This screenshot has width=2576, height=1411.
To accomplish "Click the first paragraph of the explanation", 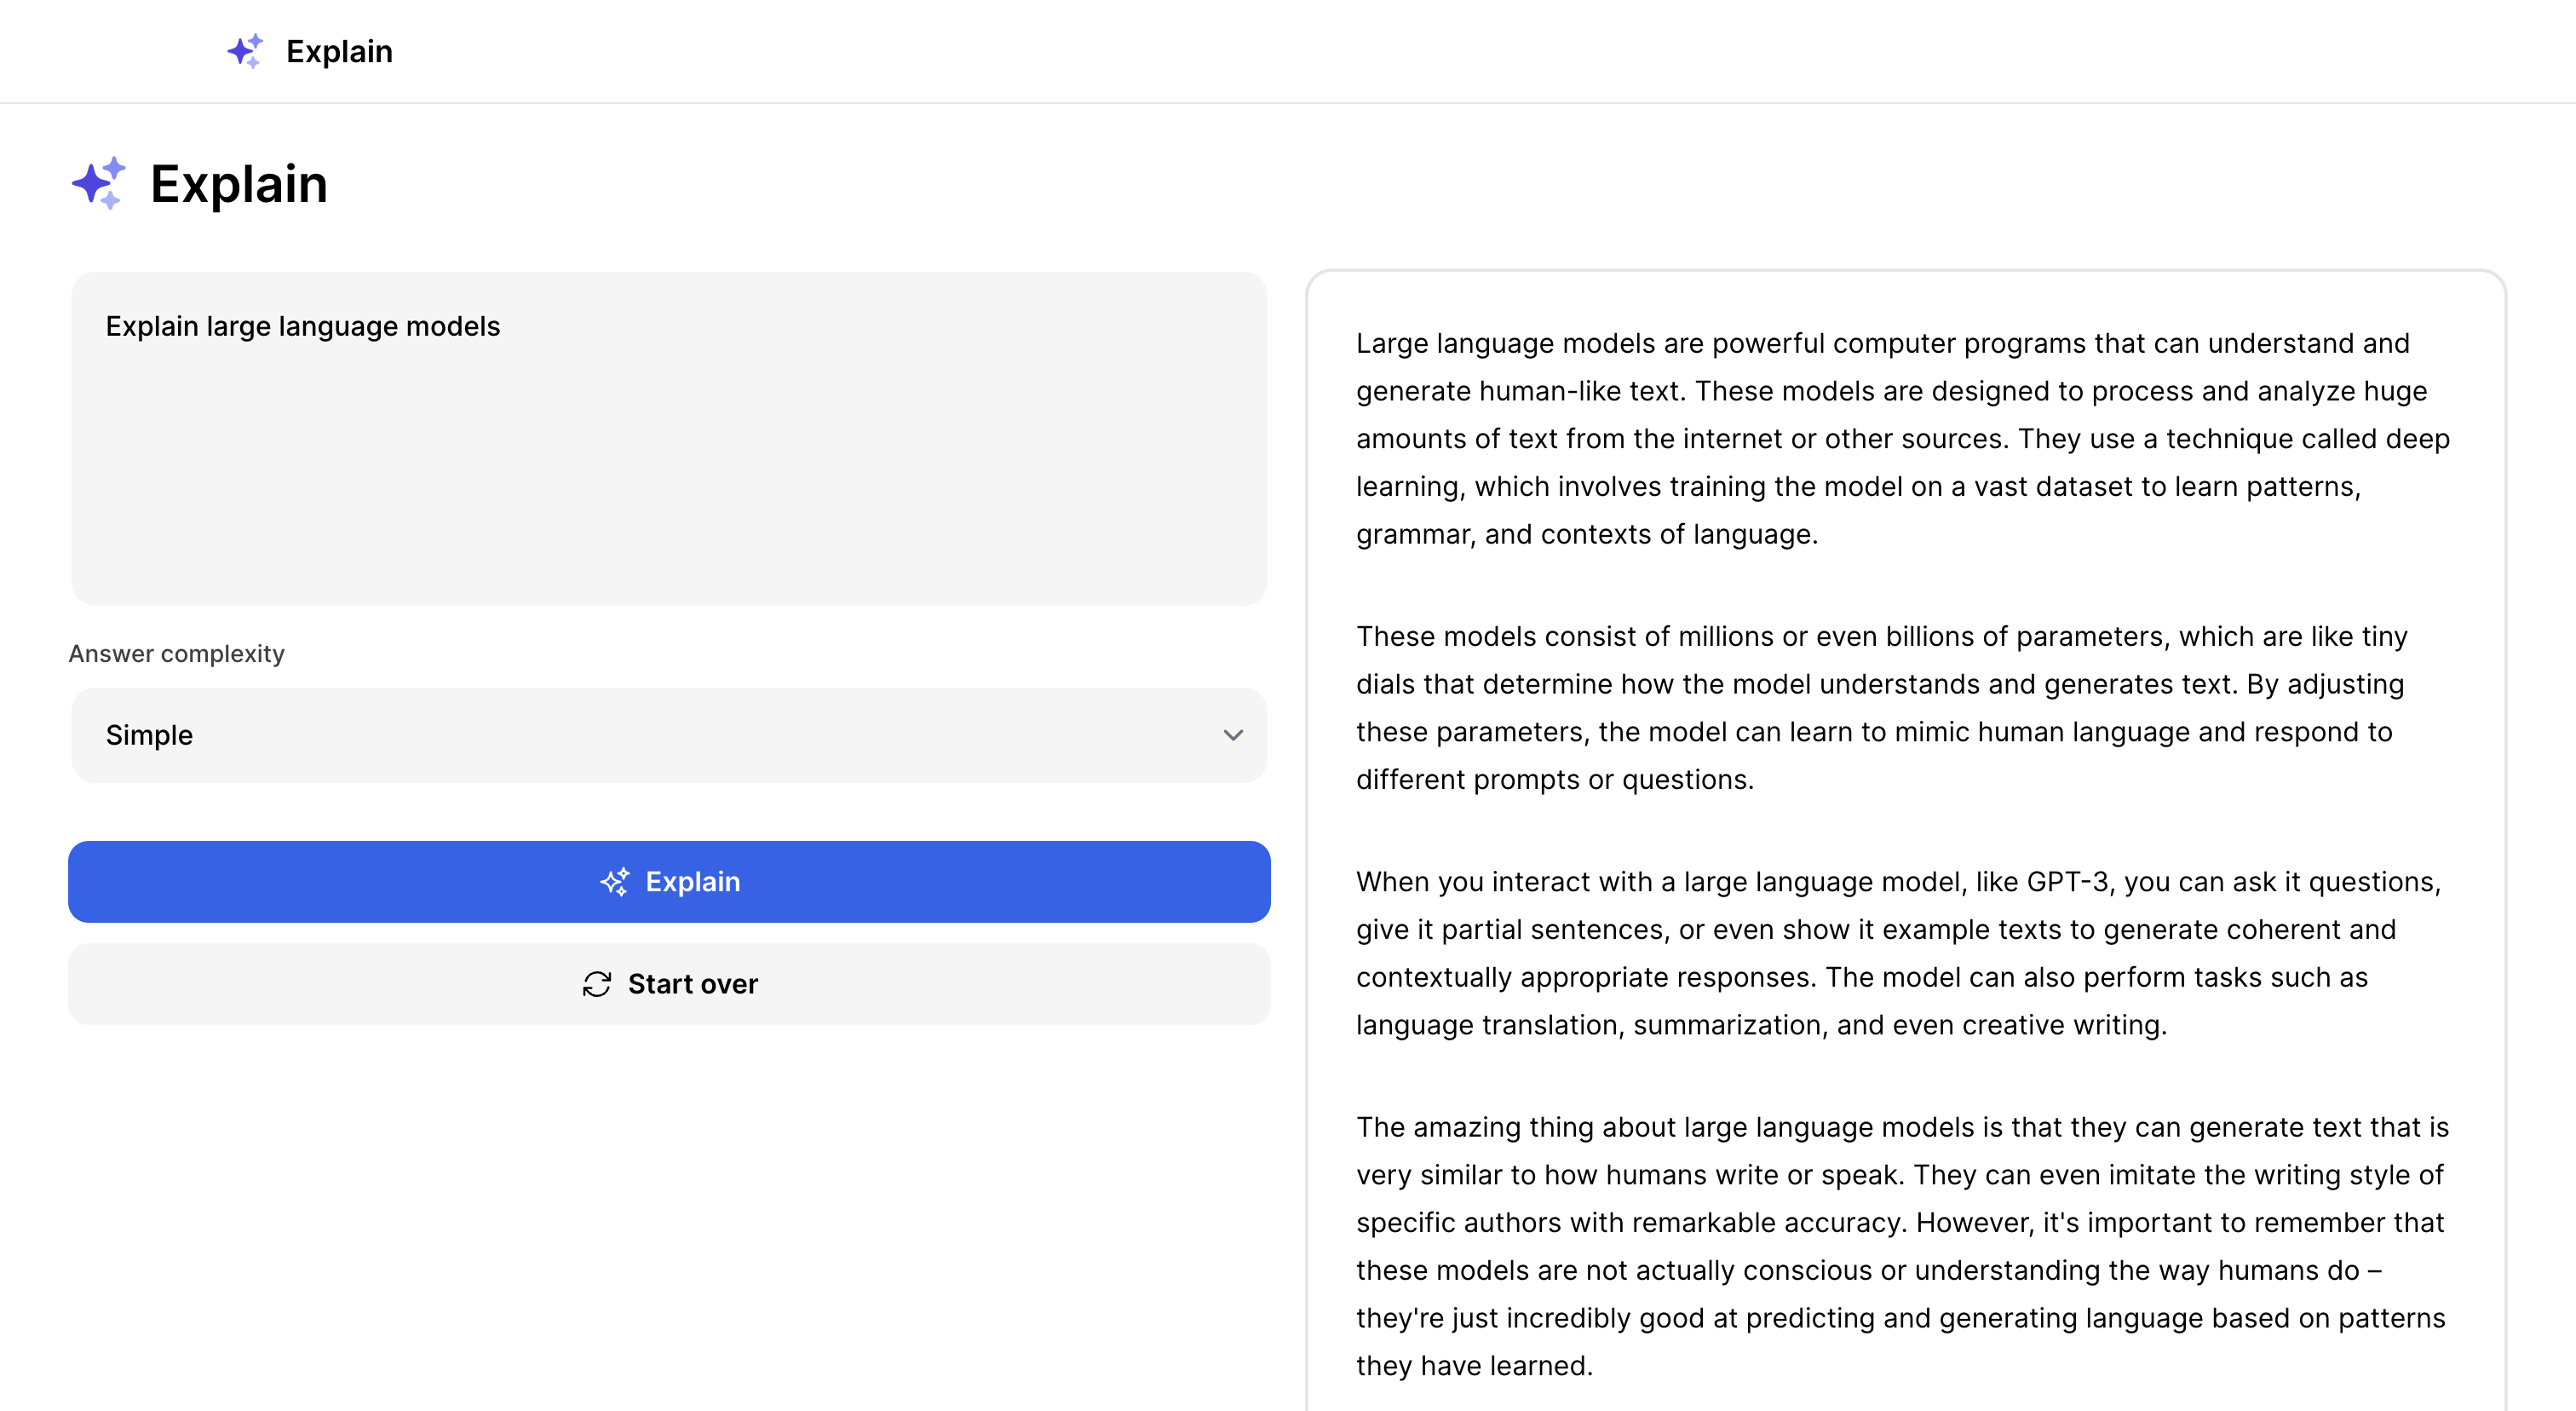I will tap(1900, 438).
